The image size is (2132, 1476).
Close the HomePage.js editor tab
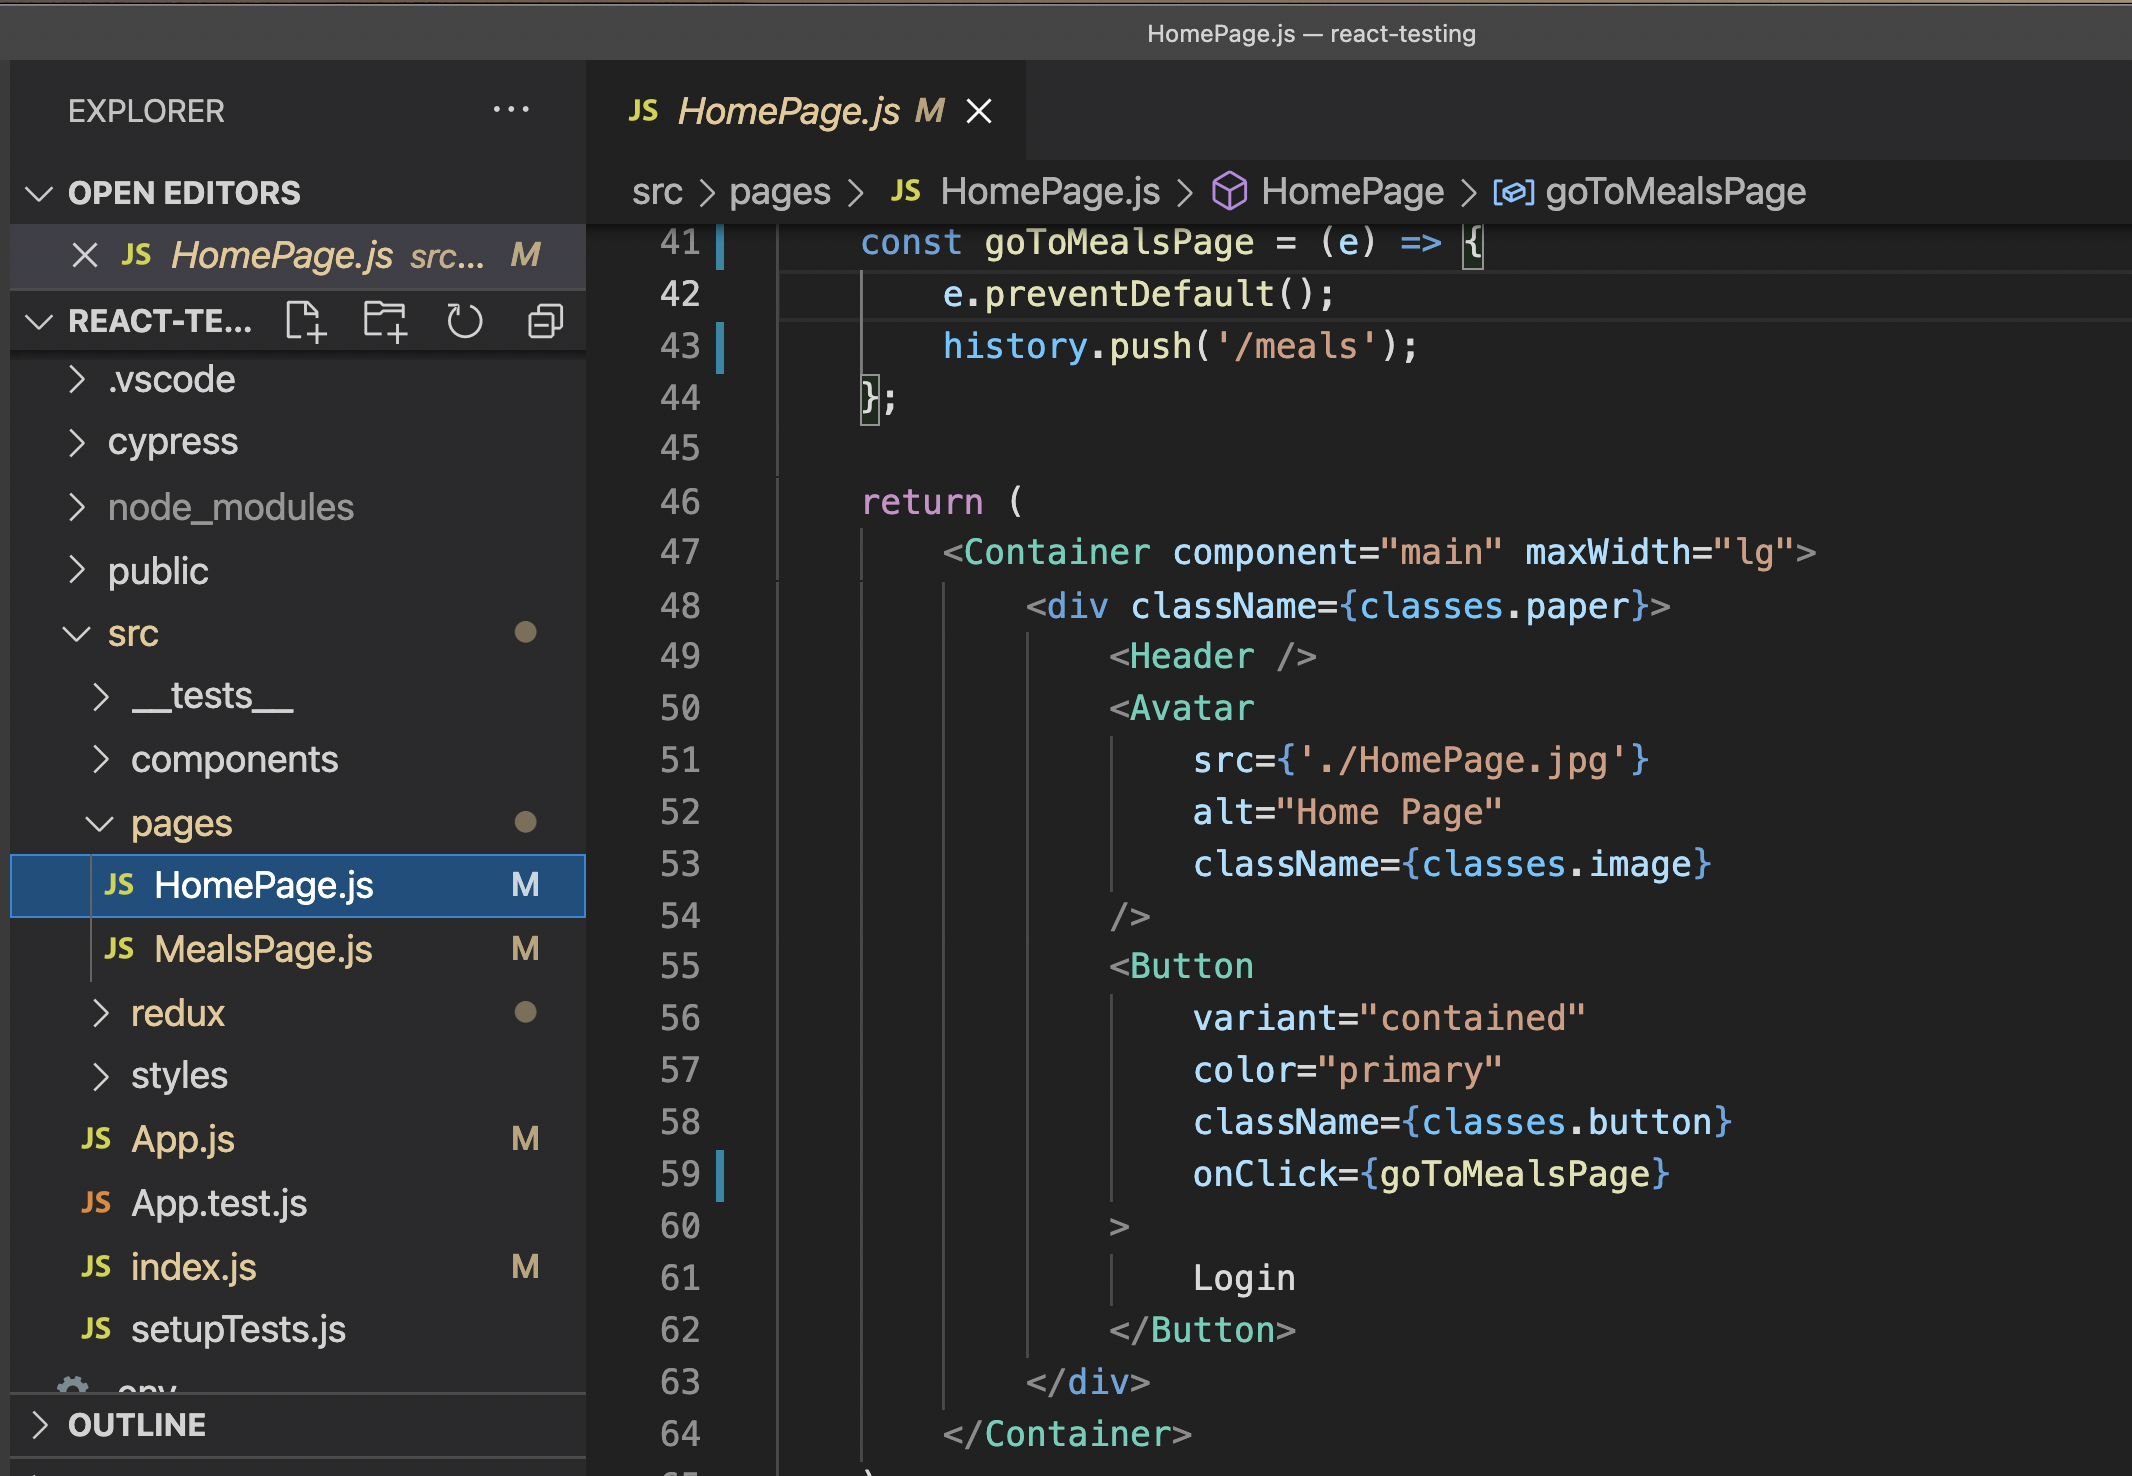[979, 111]
